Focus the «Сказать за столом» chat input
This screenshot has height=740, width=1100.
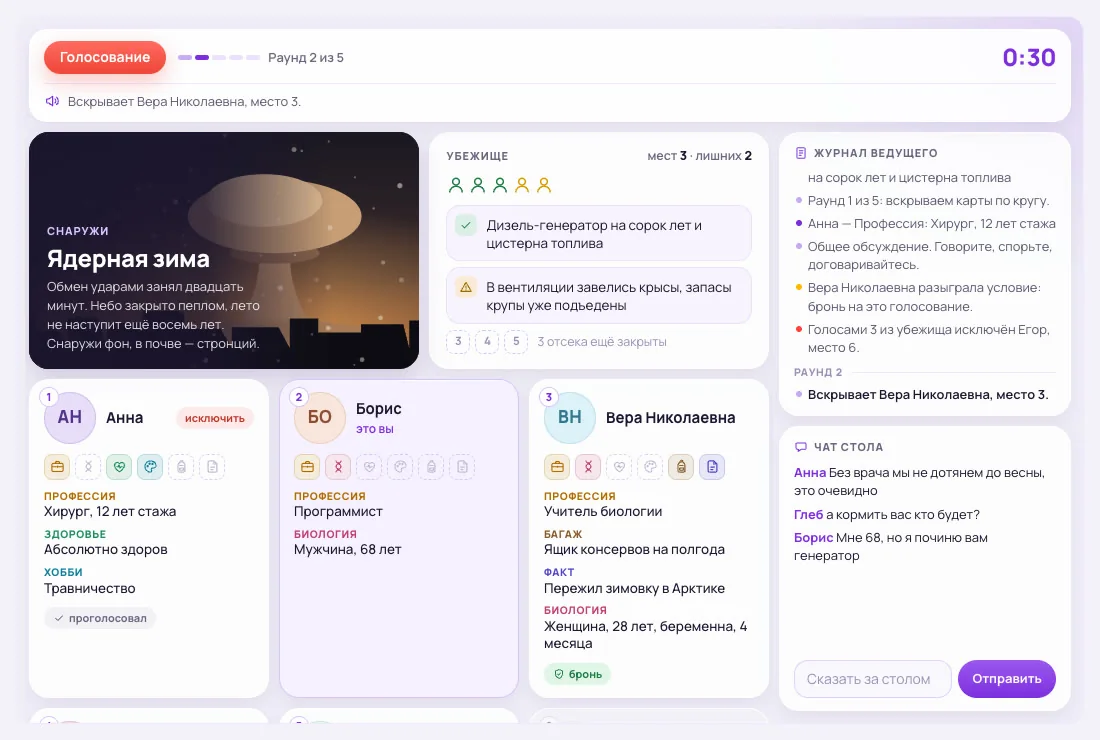(x=872, y=679)
